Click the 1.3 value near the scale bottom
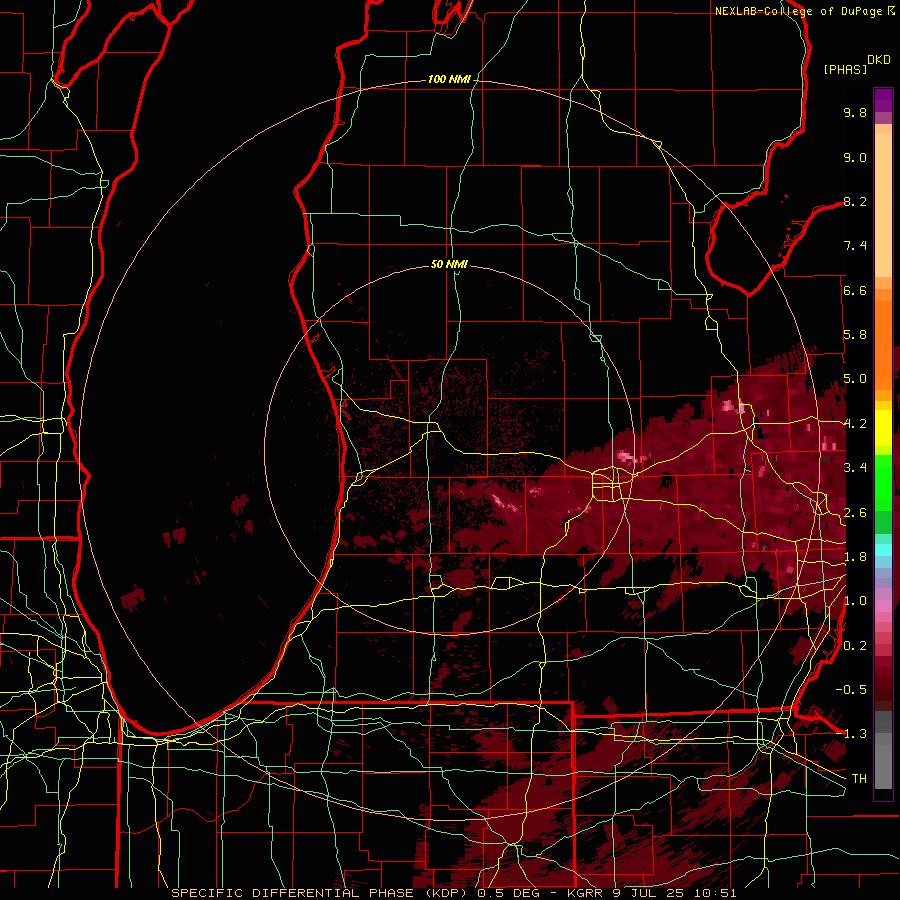 tap(855, 734)
